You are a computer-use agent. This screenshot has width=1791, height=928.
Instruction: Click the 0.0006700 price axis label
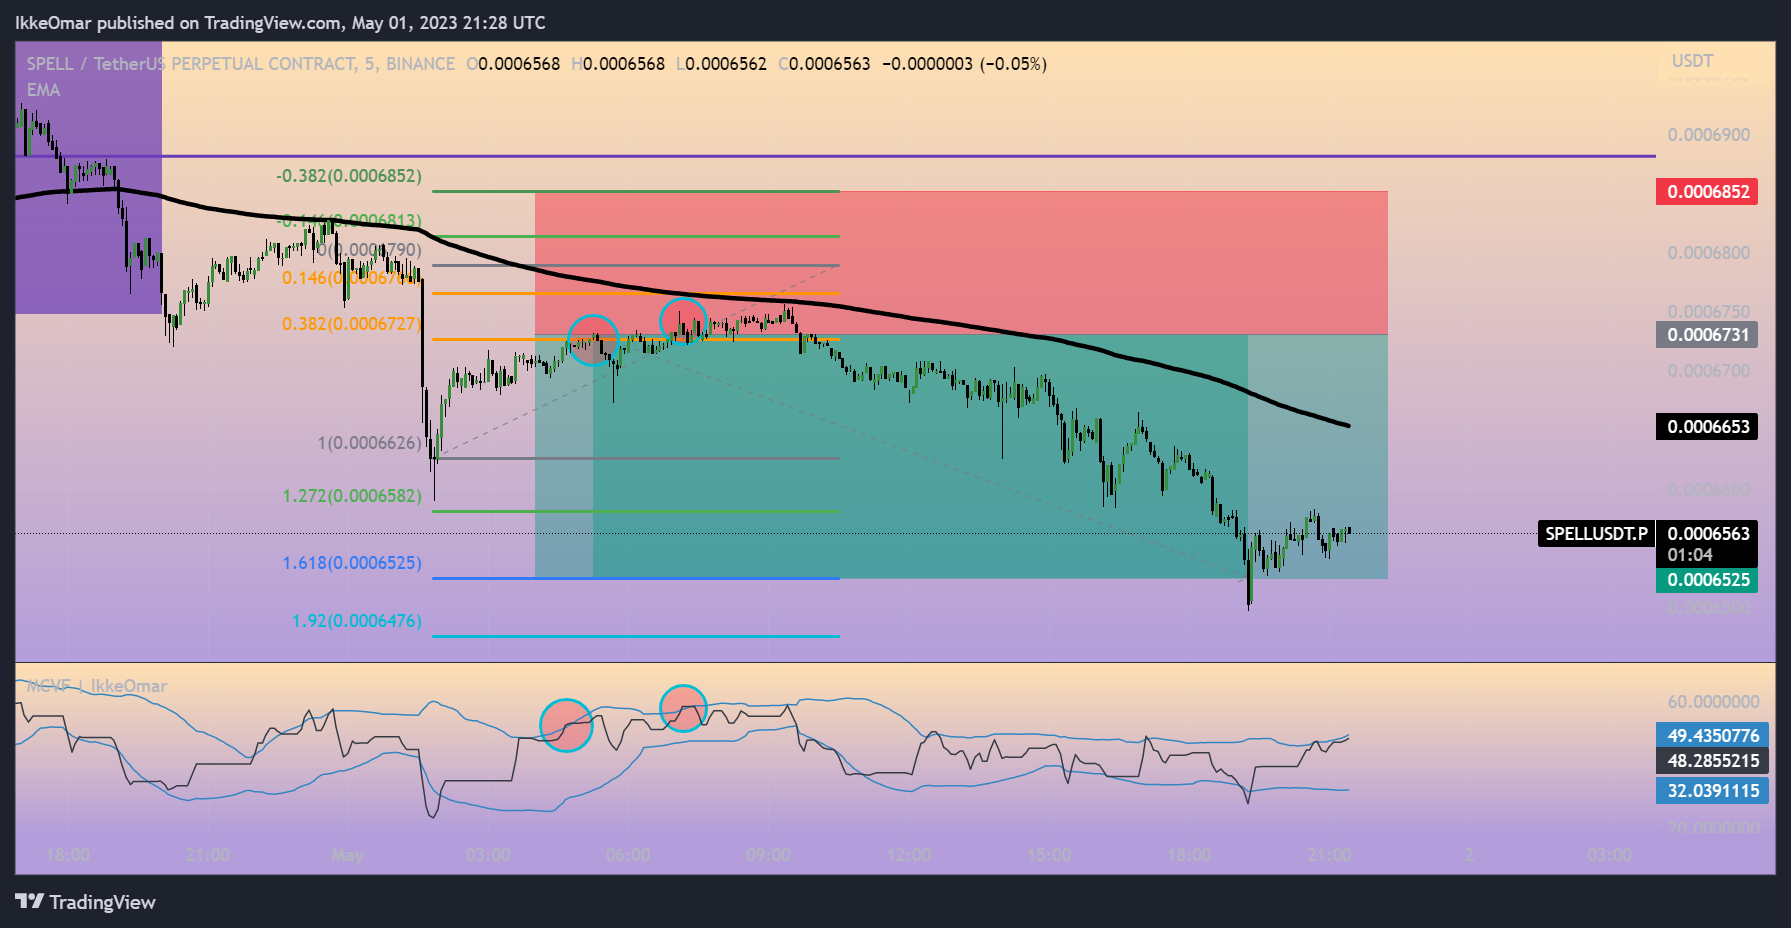pos(1708,371)
